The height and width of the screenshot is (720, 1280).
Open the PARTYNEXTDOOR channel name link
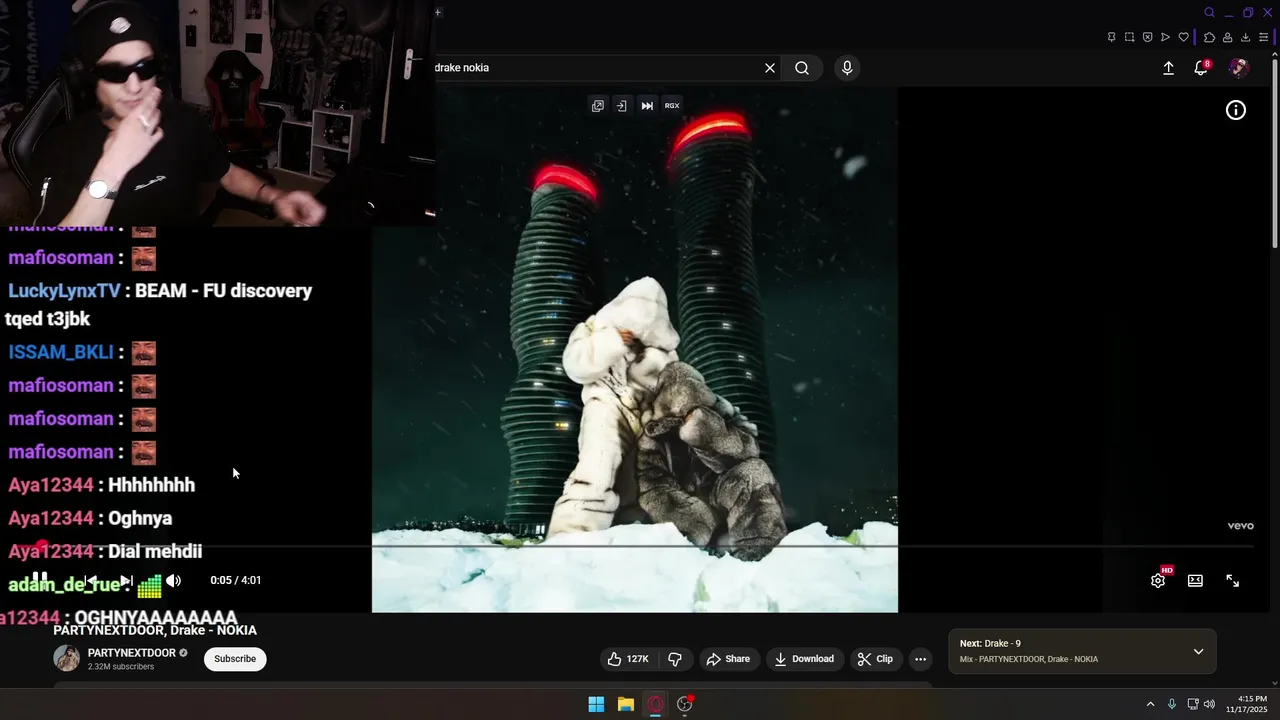click(x=132, y=653)
